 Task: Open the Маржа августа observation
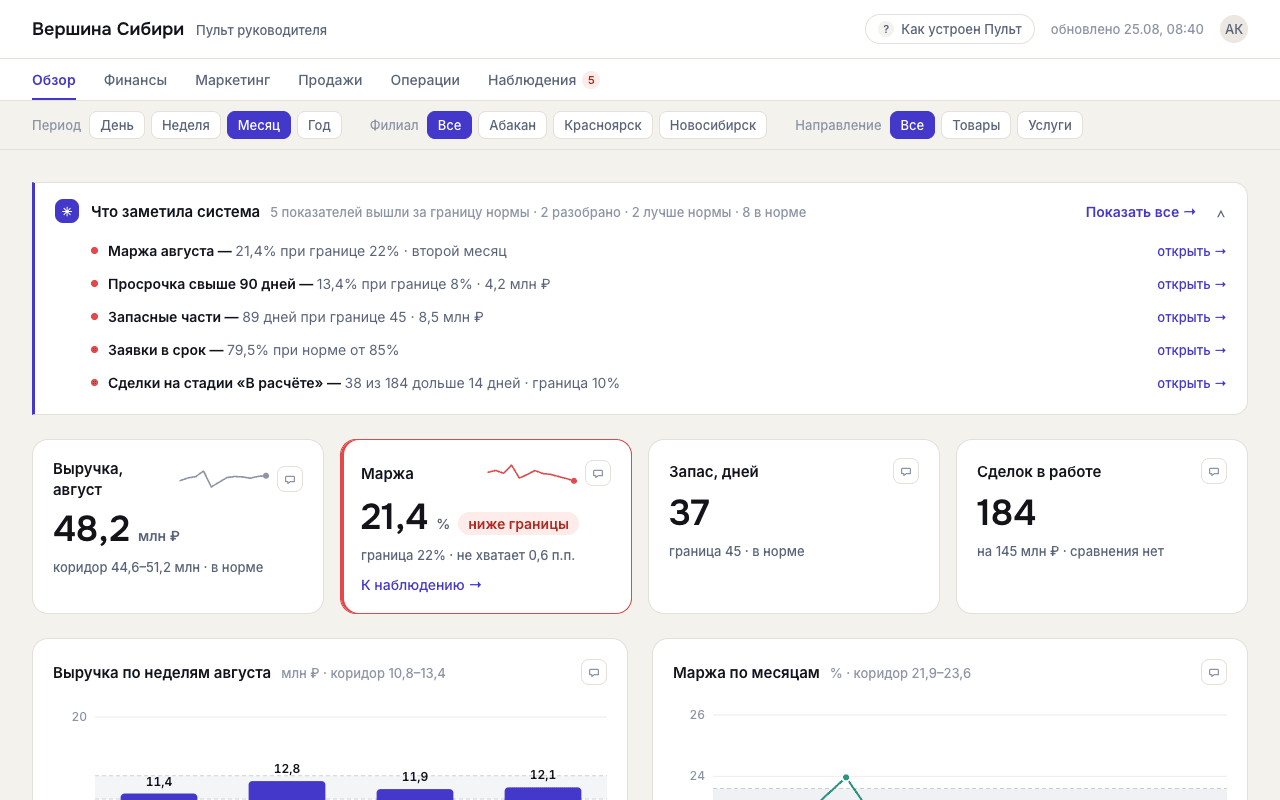[1192, 251]
